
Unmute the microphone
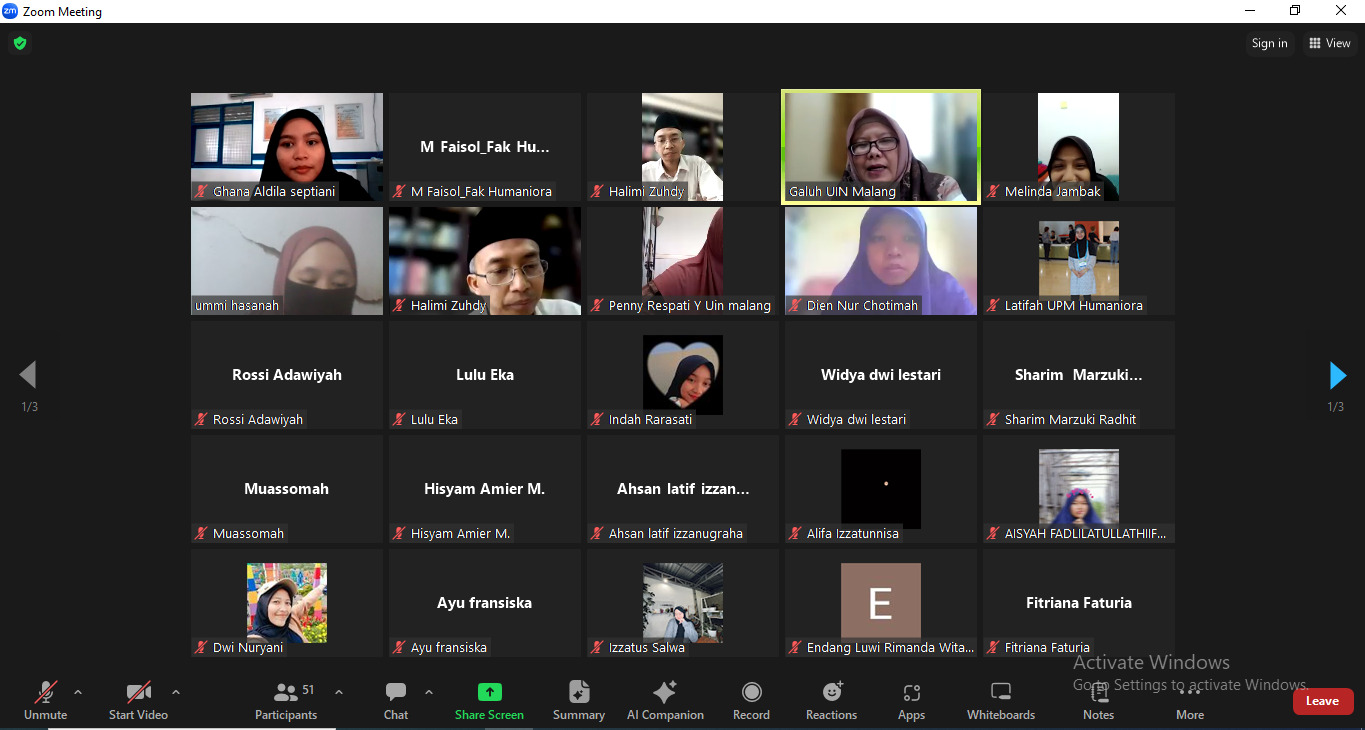46,693
